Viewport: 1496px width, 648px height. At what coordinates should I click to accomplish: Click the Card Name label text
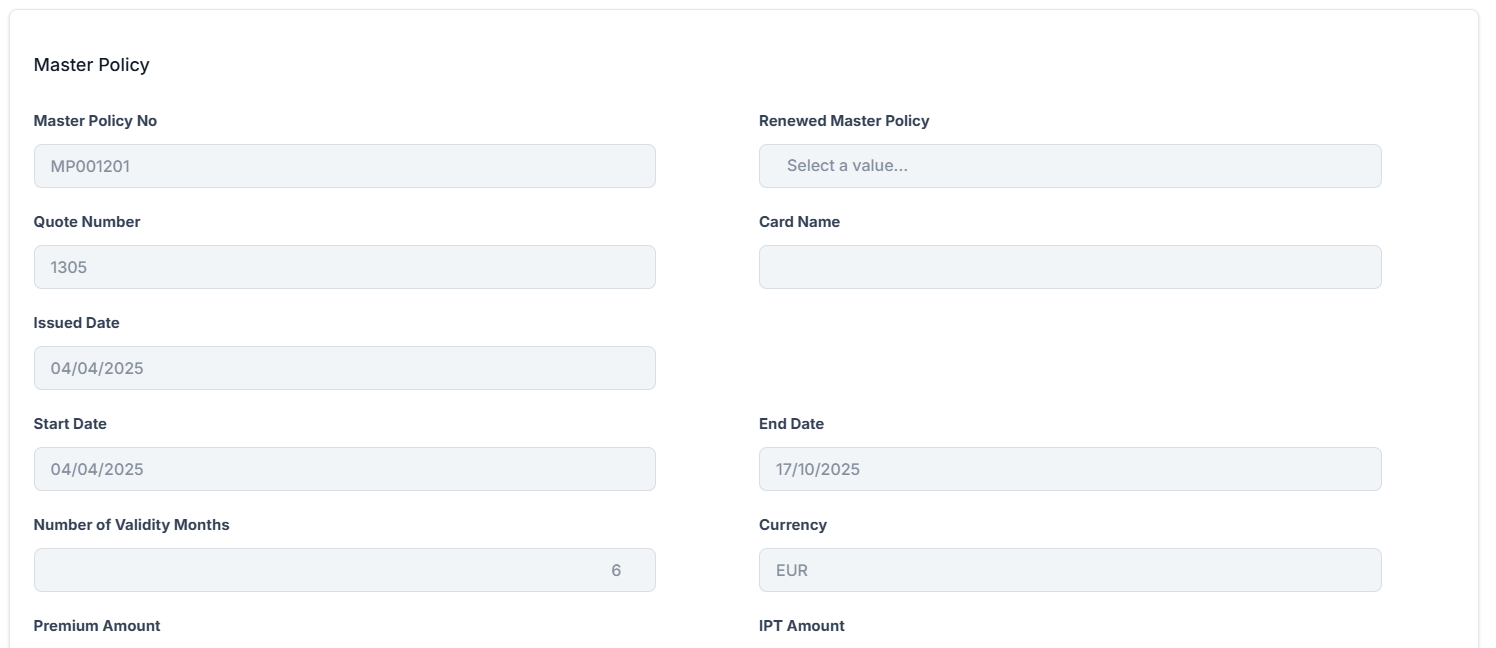pos(799,222)
